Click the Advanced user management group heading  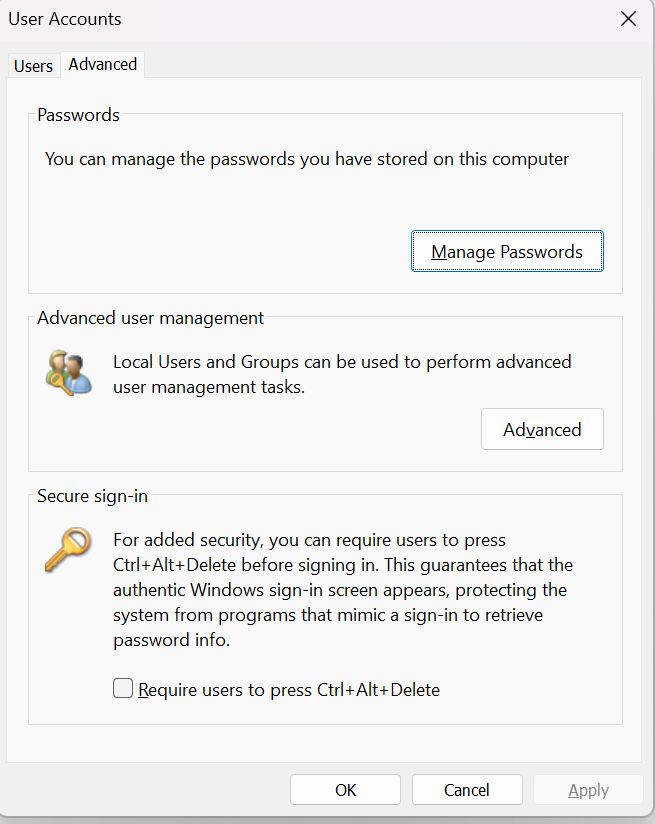150,318
